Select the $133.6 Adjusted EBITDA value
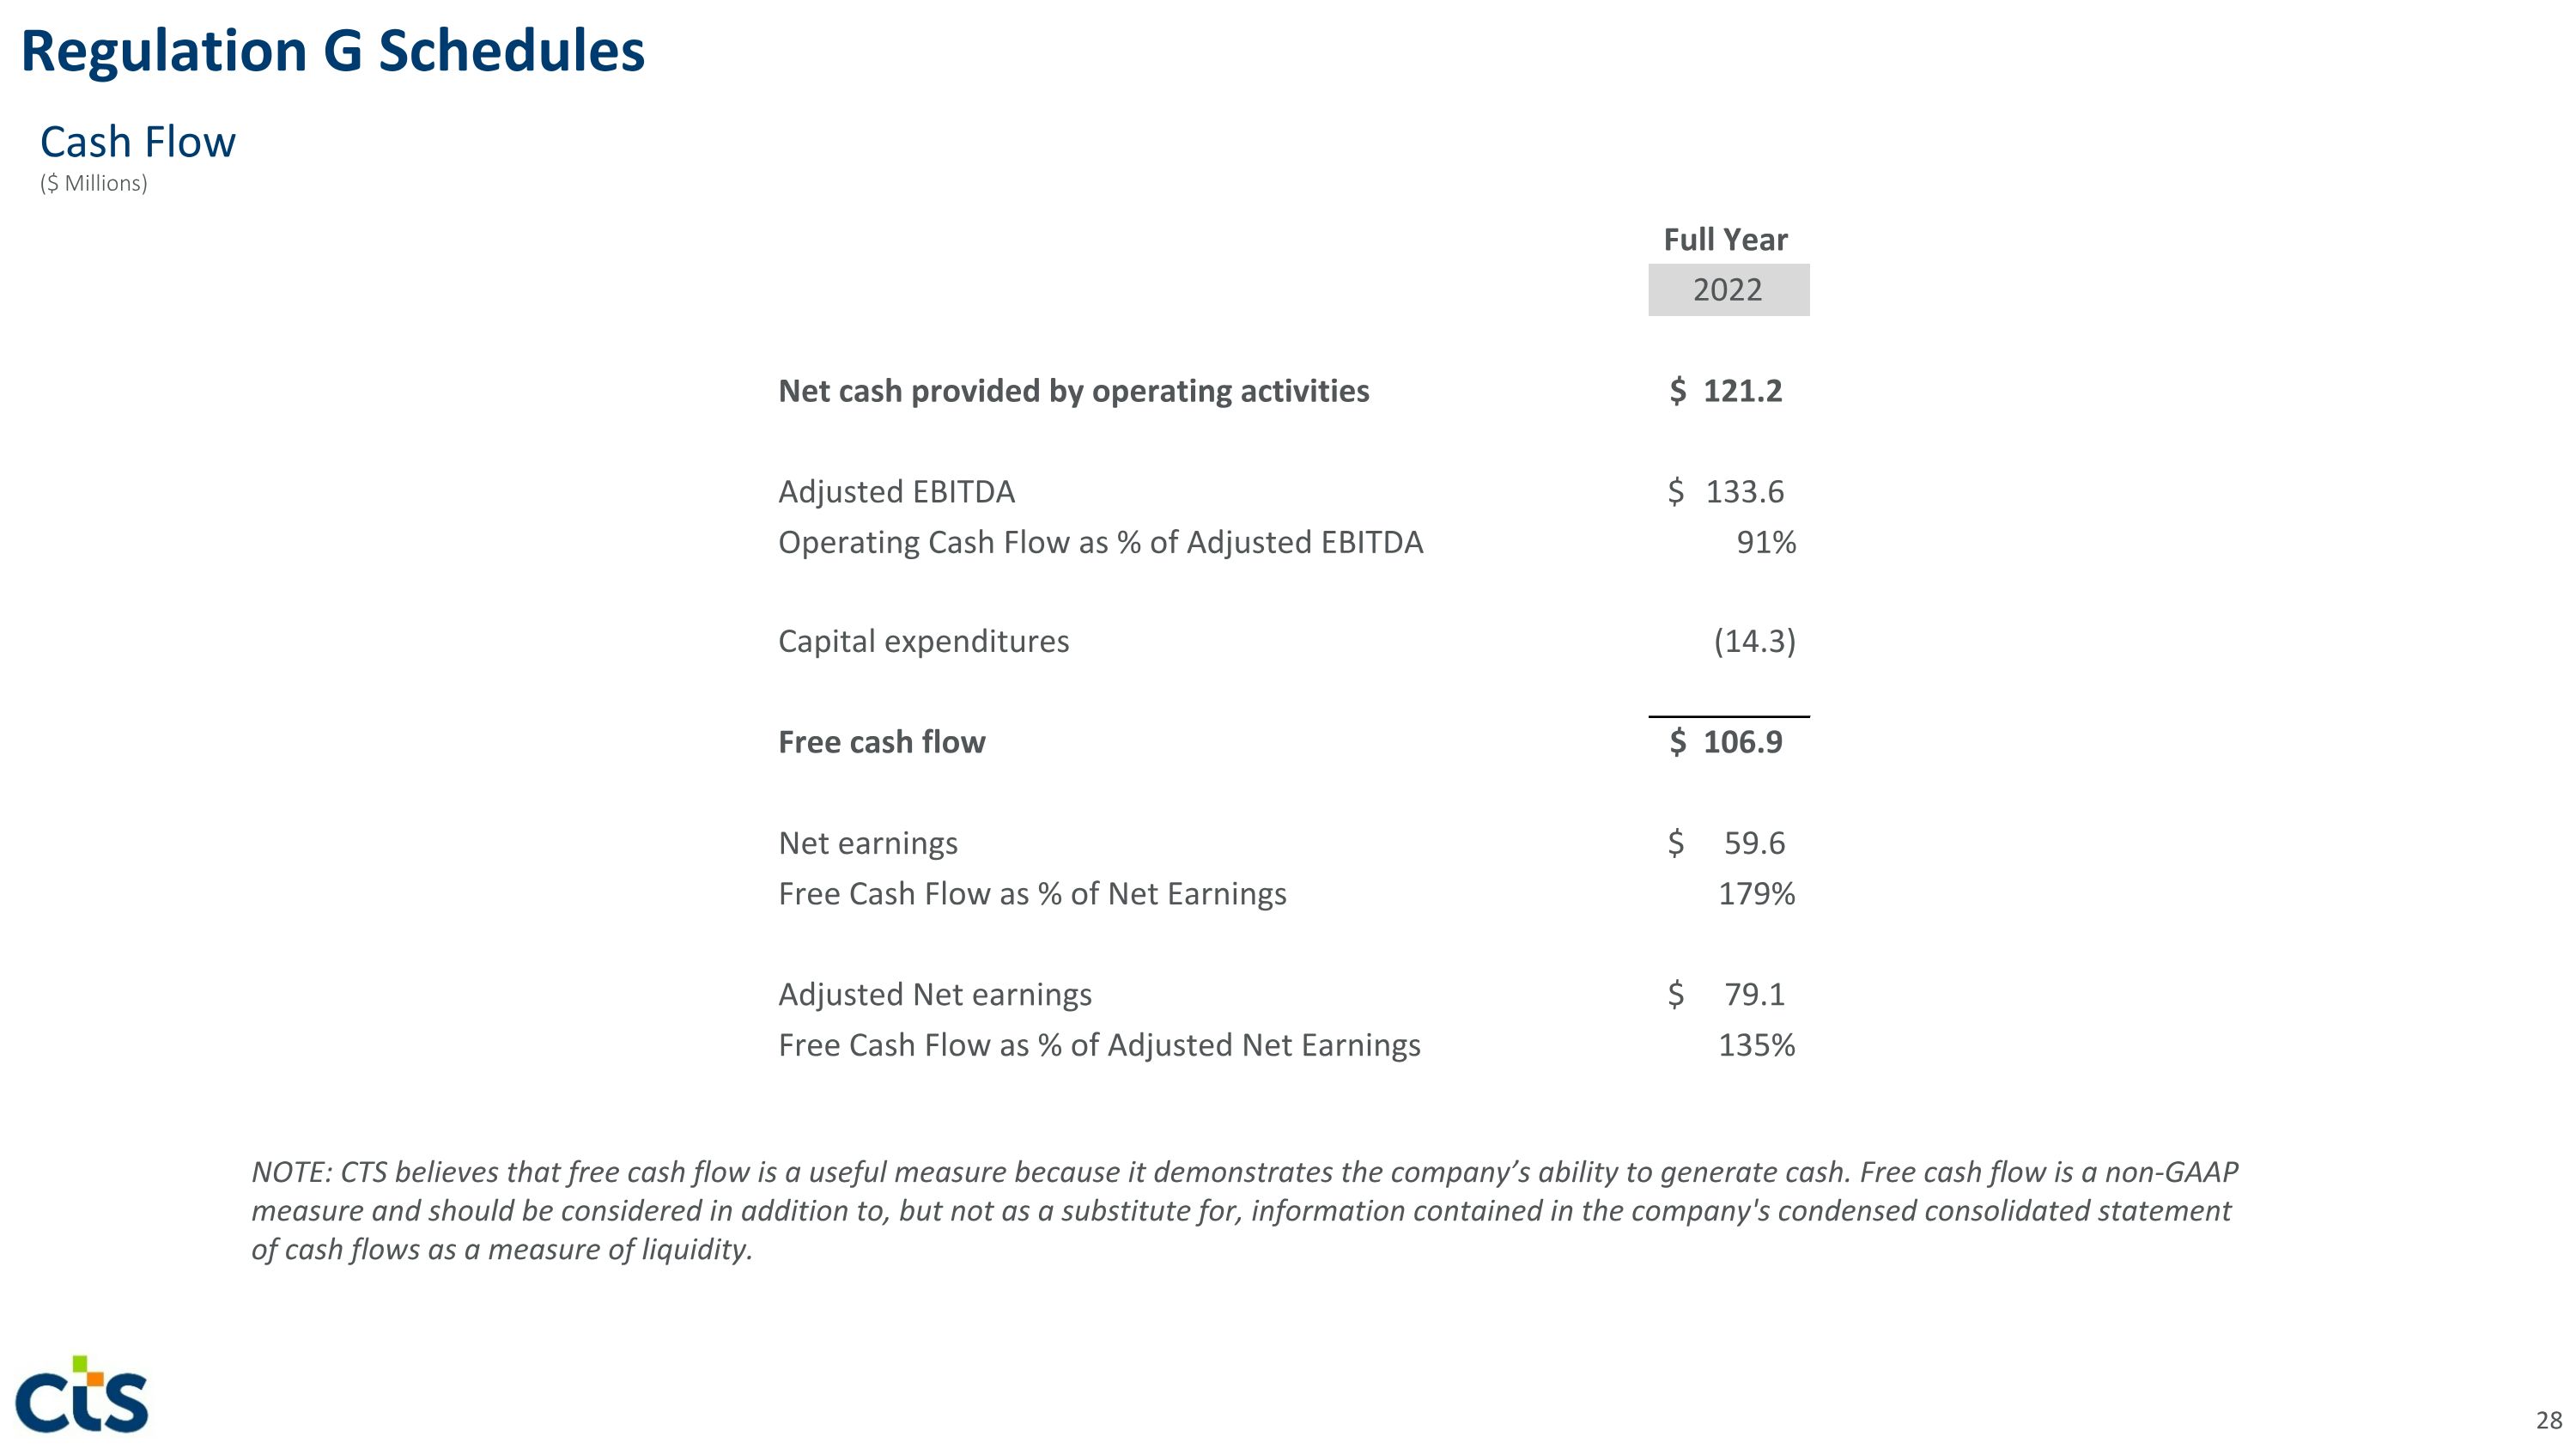 (1727, 492)
